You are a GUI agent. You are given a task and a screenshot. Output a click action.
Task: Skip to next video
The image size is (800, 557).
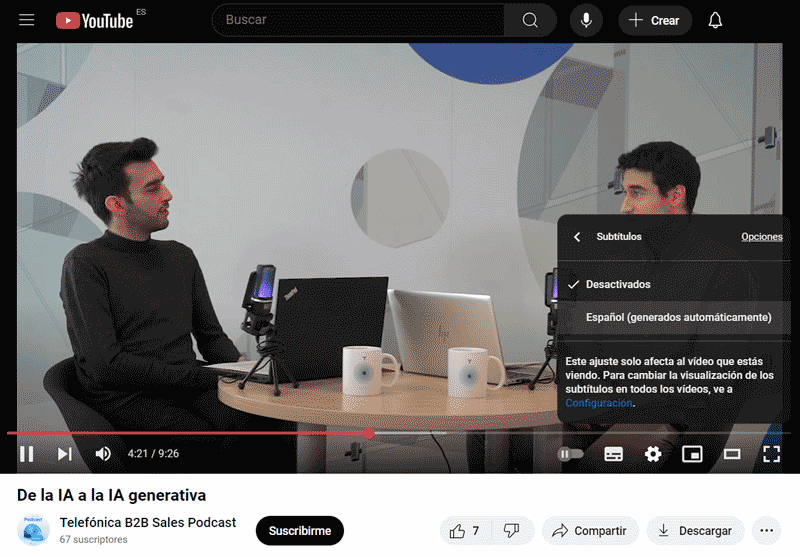tap(64, 453)
